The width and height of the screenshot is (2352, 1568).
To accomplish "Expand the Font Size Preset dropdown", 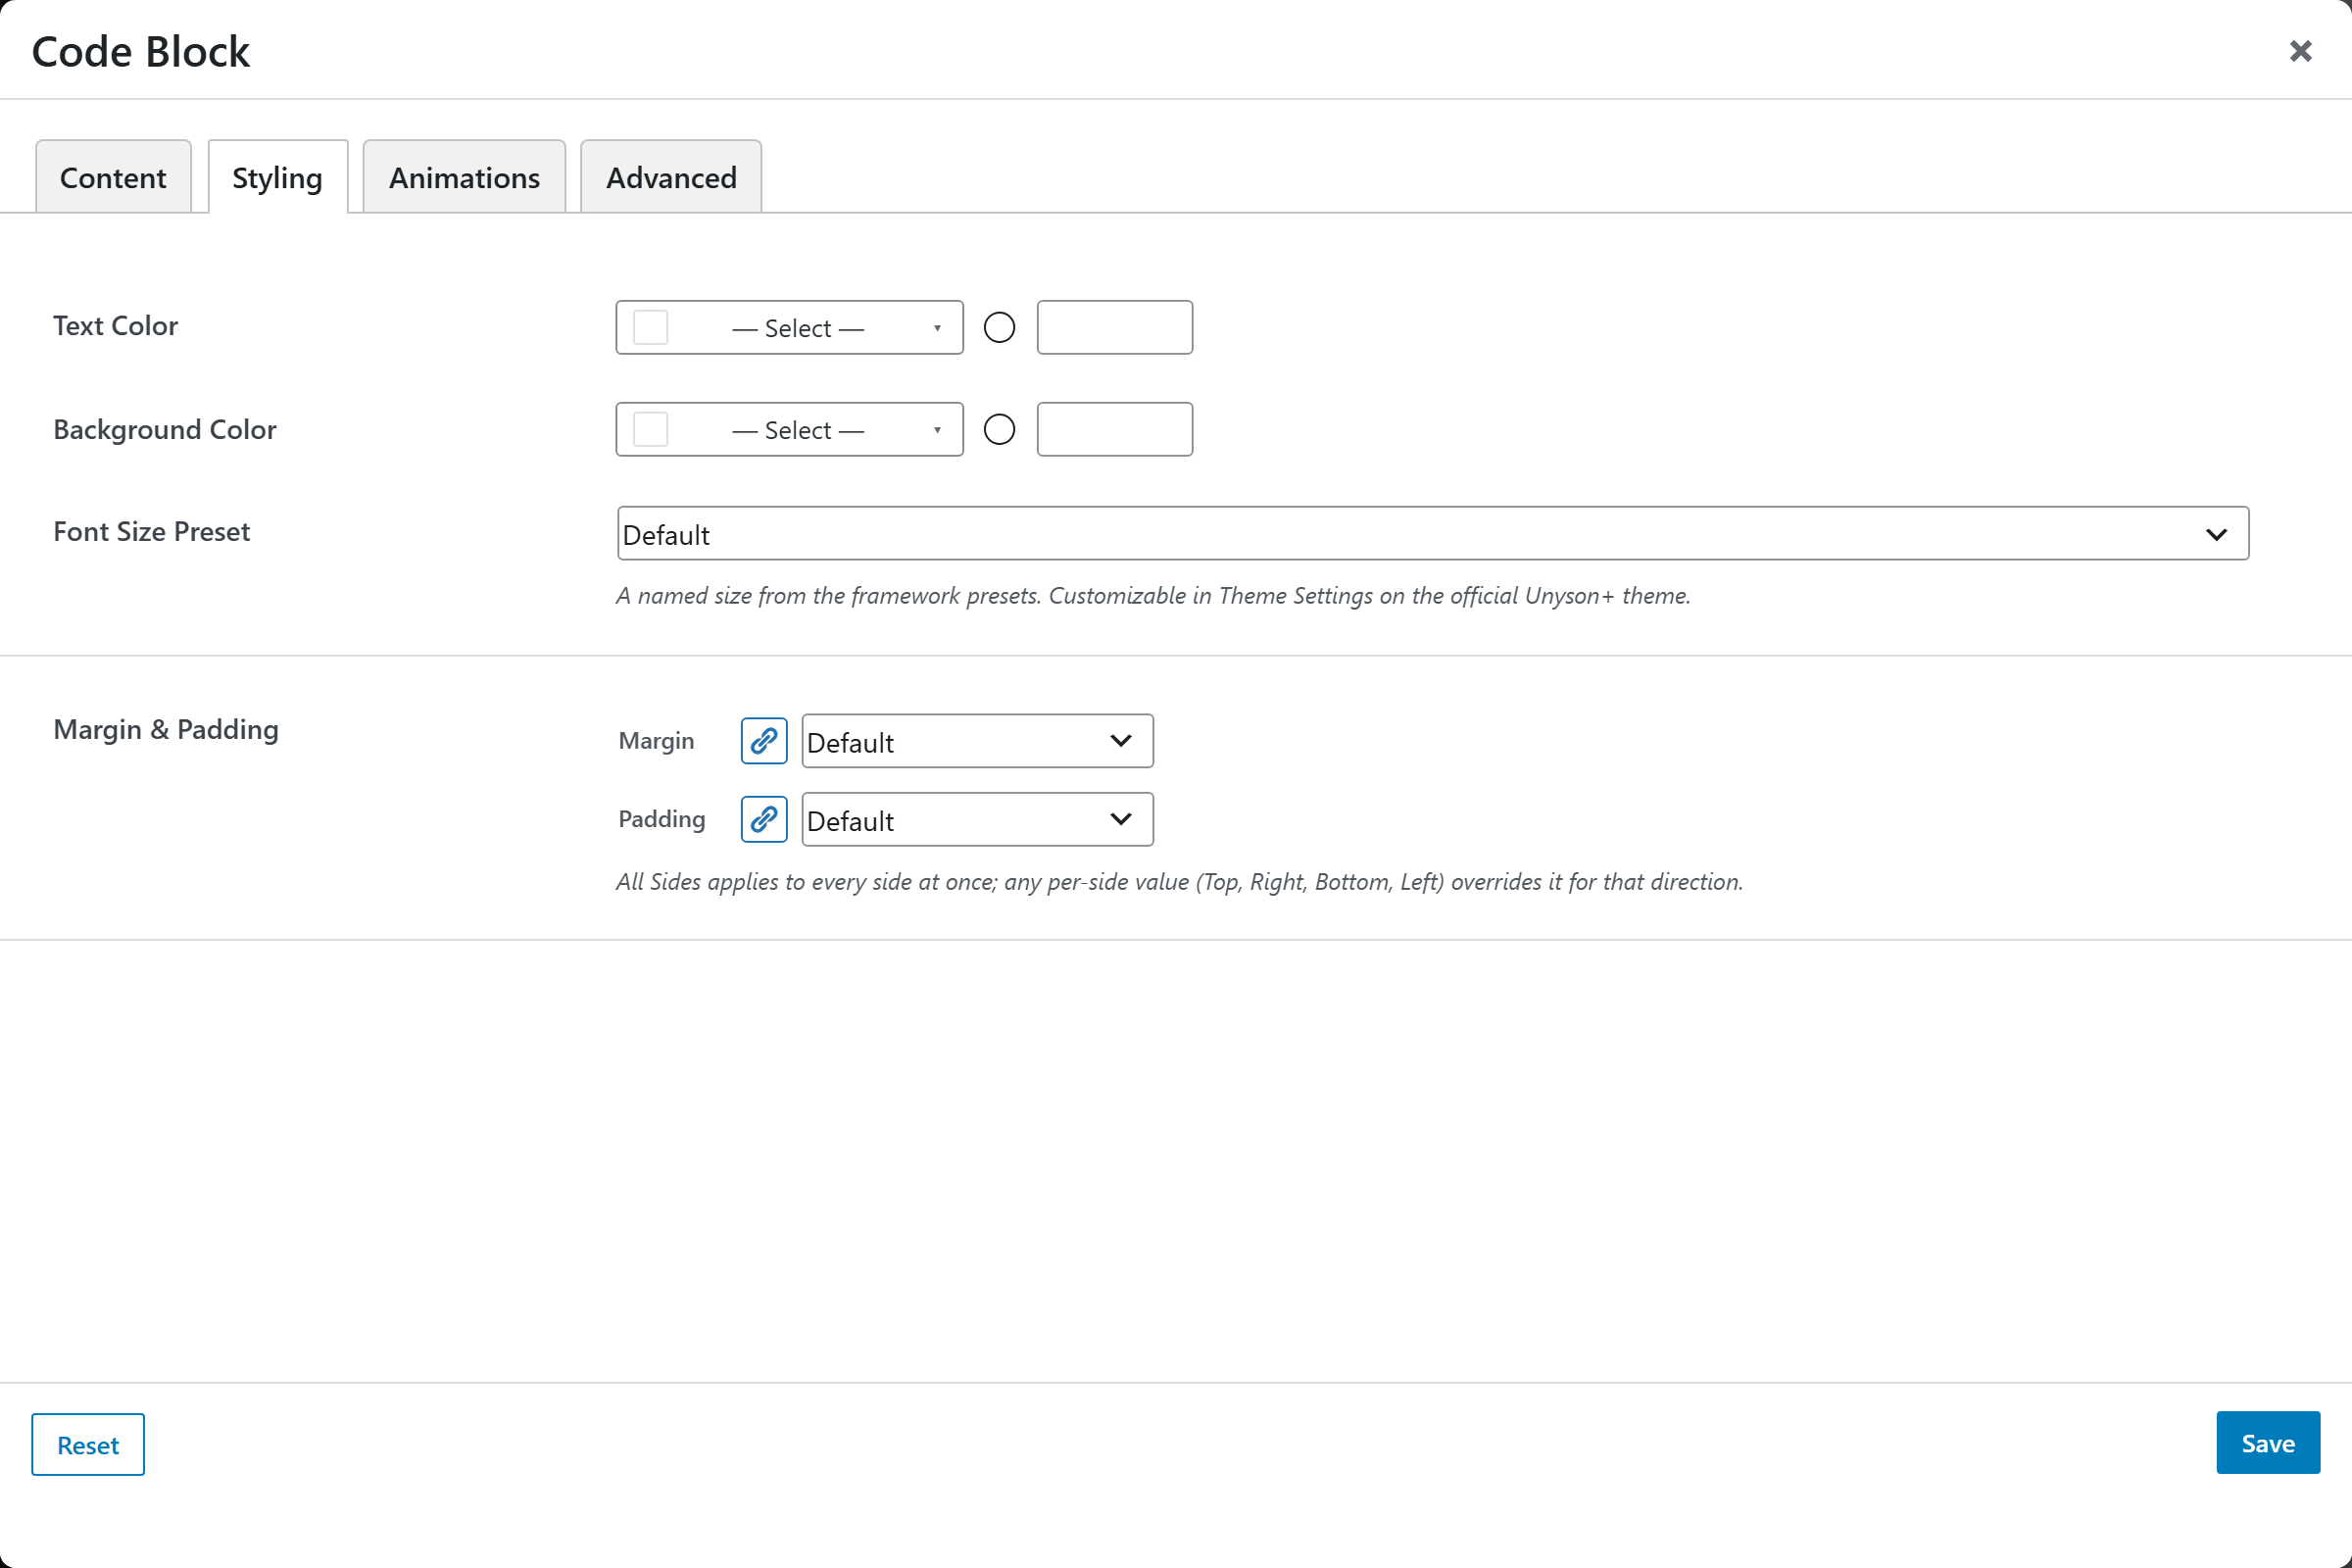I will 1433,533.
